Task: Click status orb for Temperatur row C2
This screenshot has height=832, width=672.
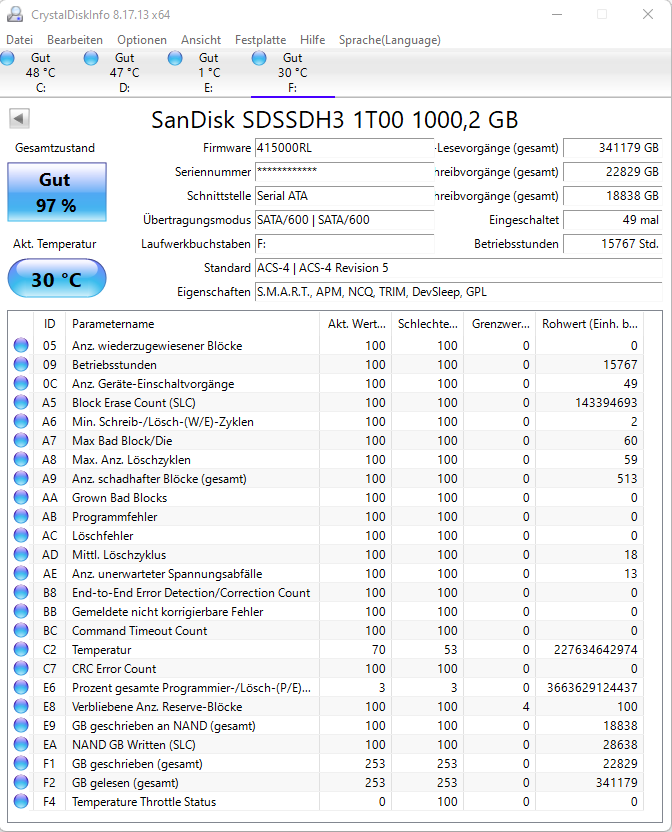Action: (21, 649)
